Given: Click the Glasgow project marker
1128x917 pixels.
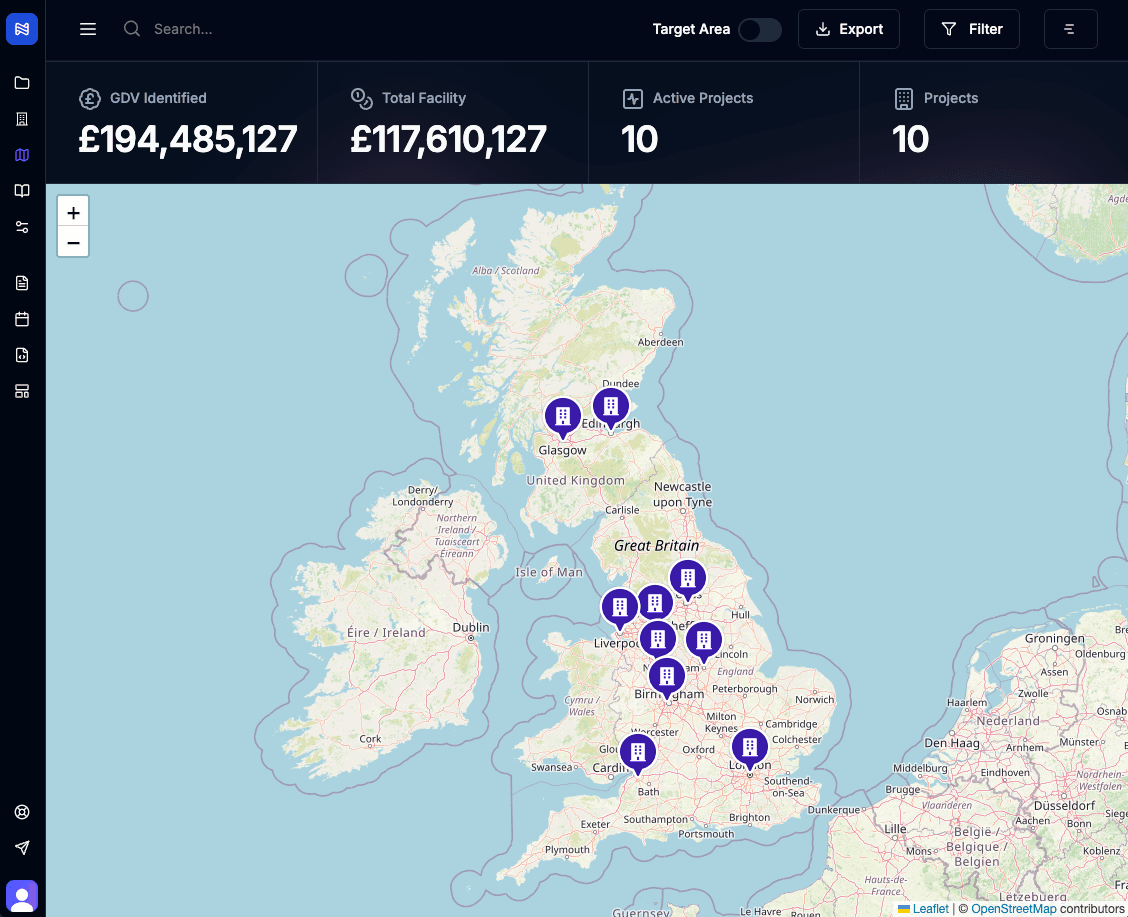Looking at the screenshot, I should (x=563, y=418).
